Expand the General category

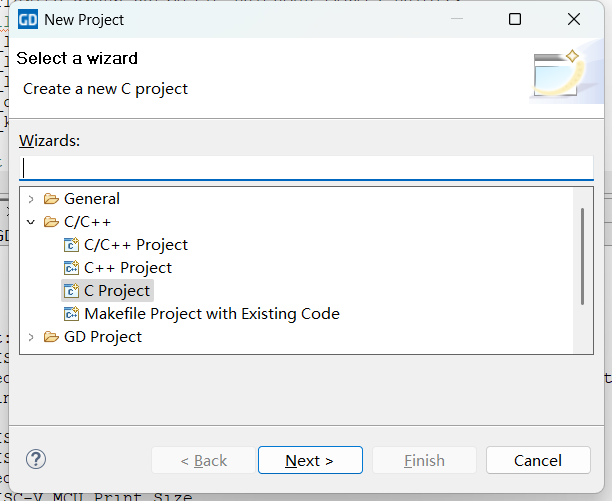(31, 199)
